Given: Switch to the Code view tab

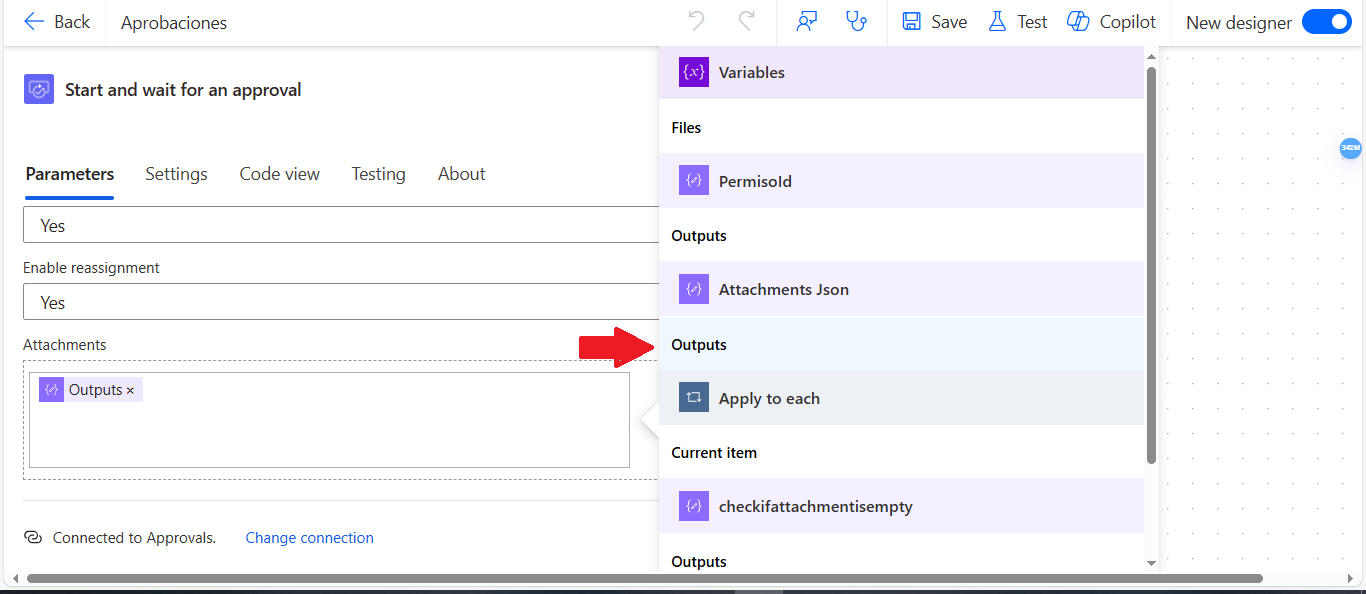Looking at the screenshot, I should (280, 174).
